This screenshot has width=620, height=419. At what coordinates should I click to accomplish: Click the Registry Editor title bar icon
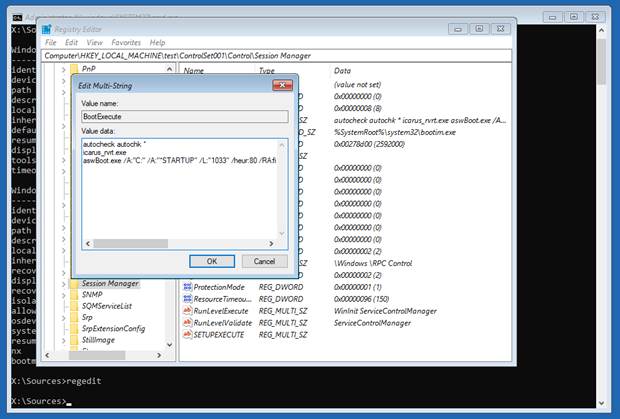click(47, 29)
